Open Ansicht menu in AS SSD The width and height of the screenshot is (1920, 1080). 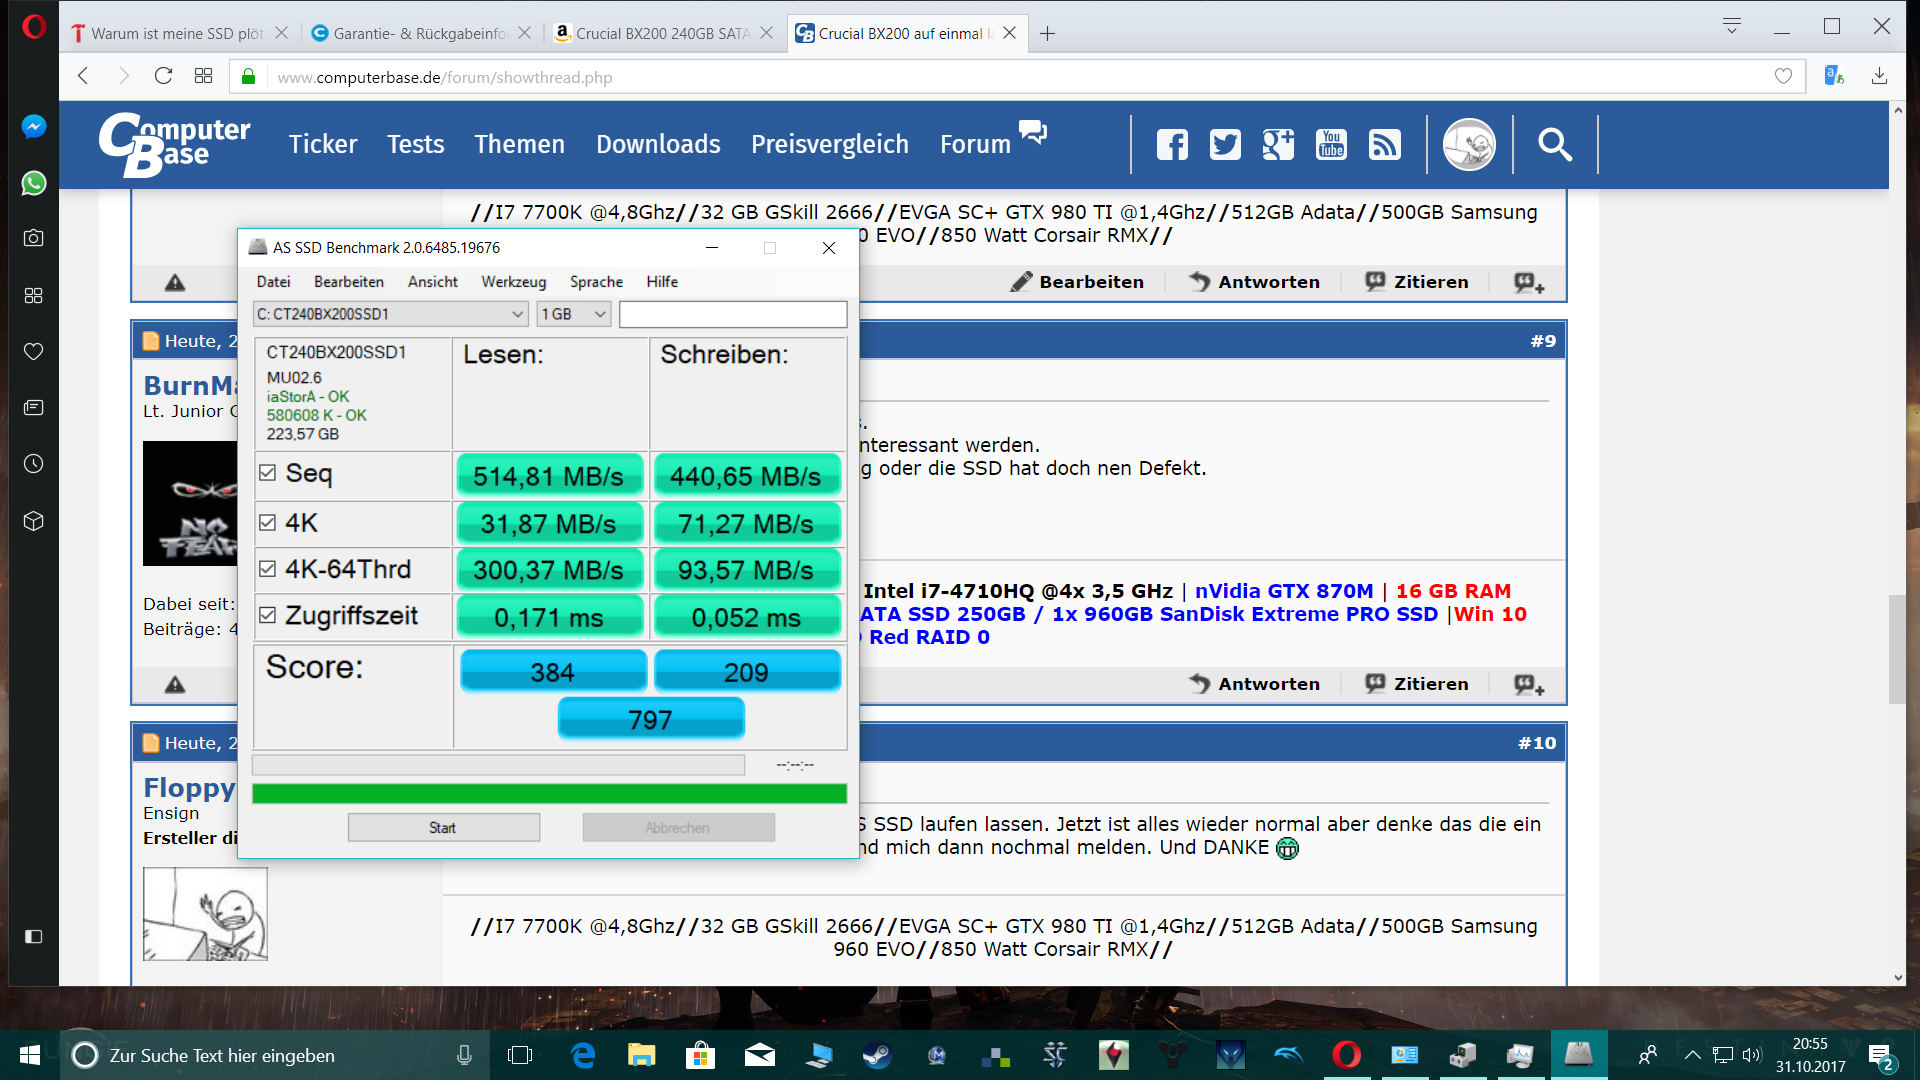pyautogui.click(x=433, y=282)
